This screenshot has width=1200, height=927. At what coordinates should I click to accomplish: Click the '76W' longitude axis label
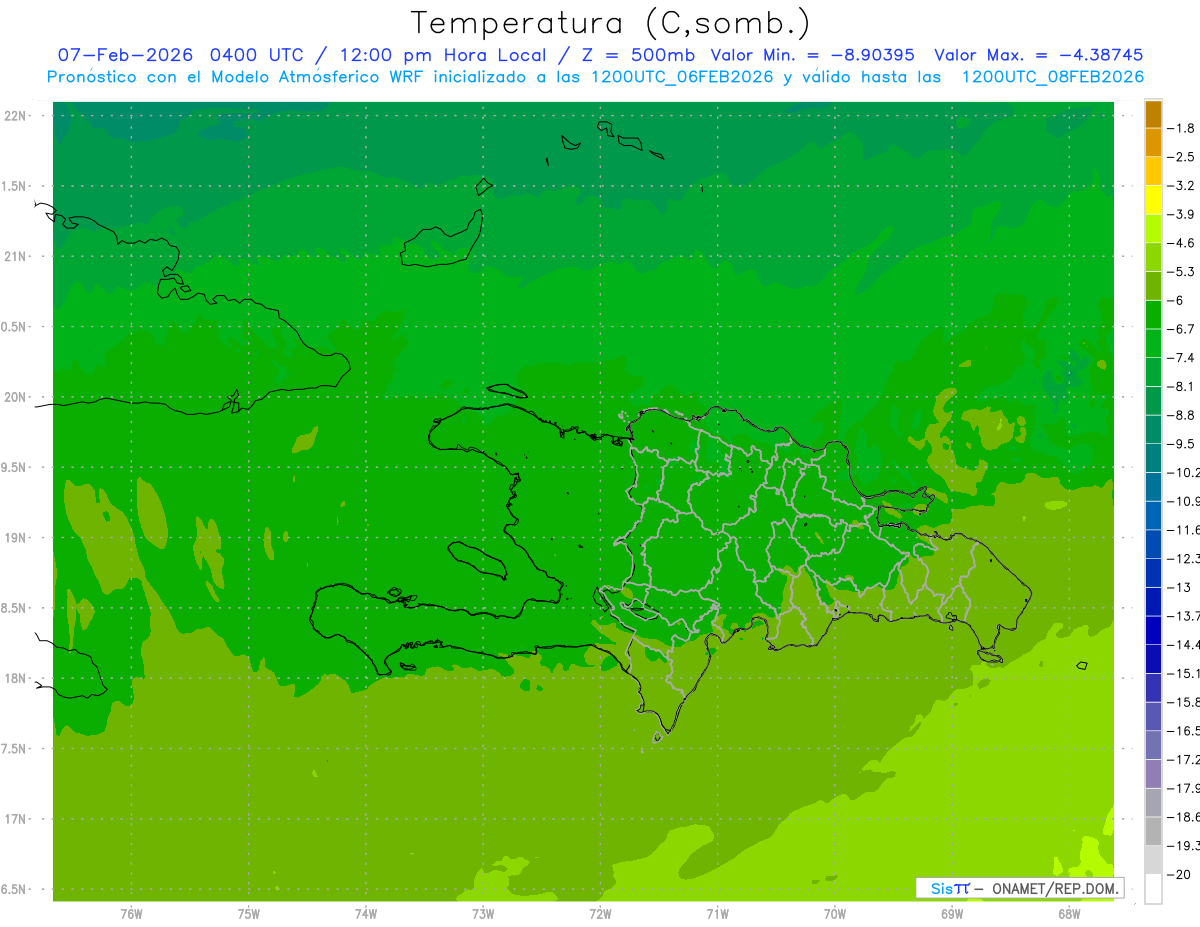pos(131,914)
